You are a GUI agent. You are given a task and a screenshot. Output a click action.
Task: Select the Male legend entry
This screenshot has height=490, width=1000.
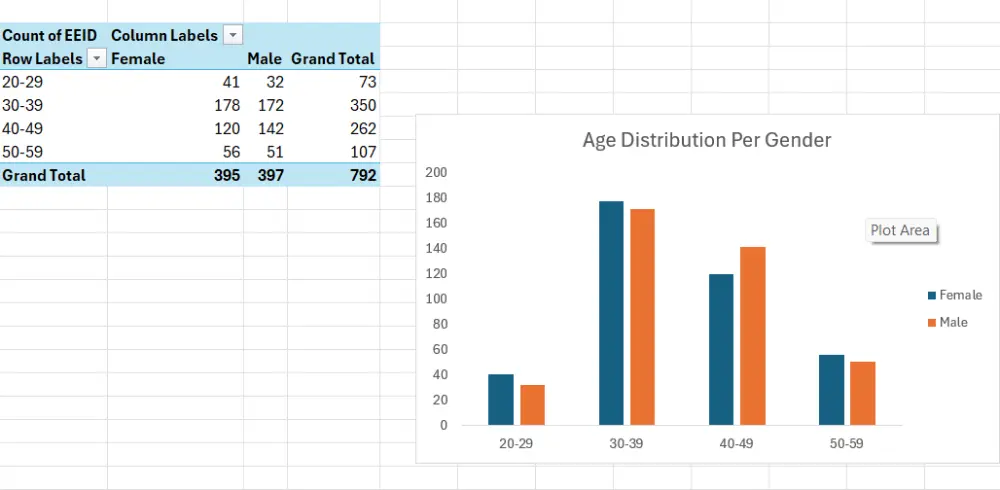click(x=947, y=323)
